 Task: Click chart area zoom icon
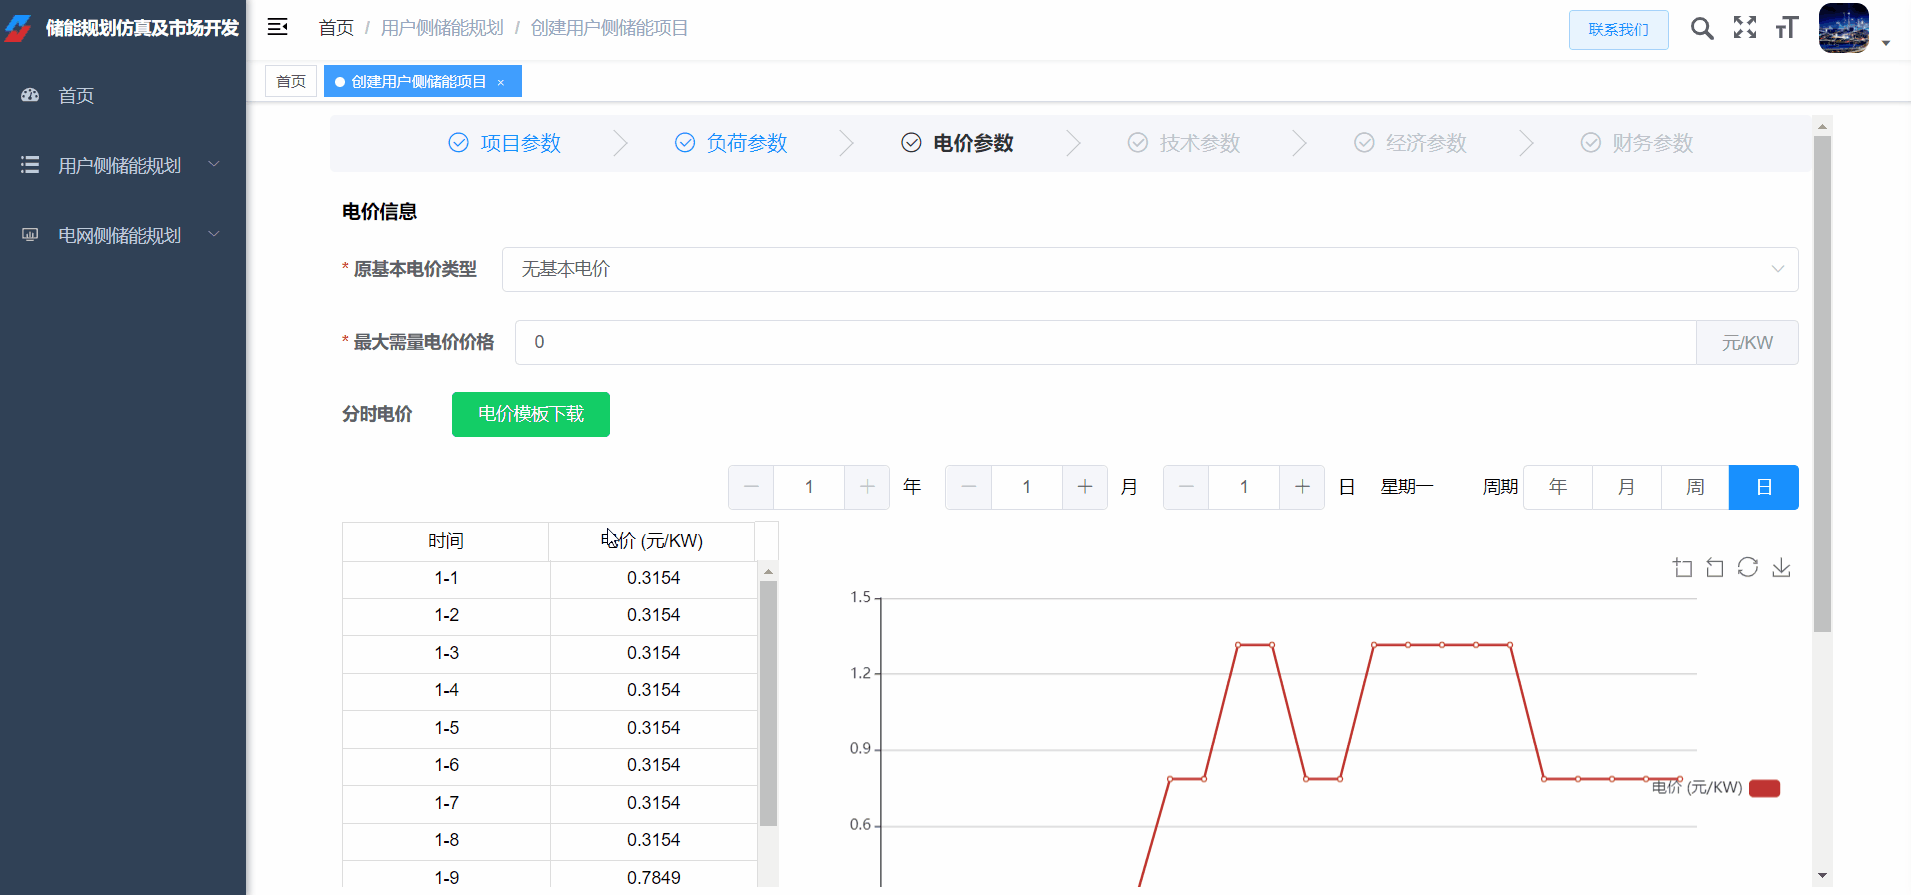click(x=1682, y=568)
